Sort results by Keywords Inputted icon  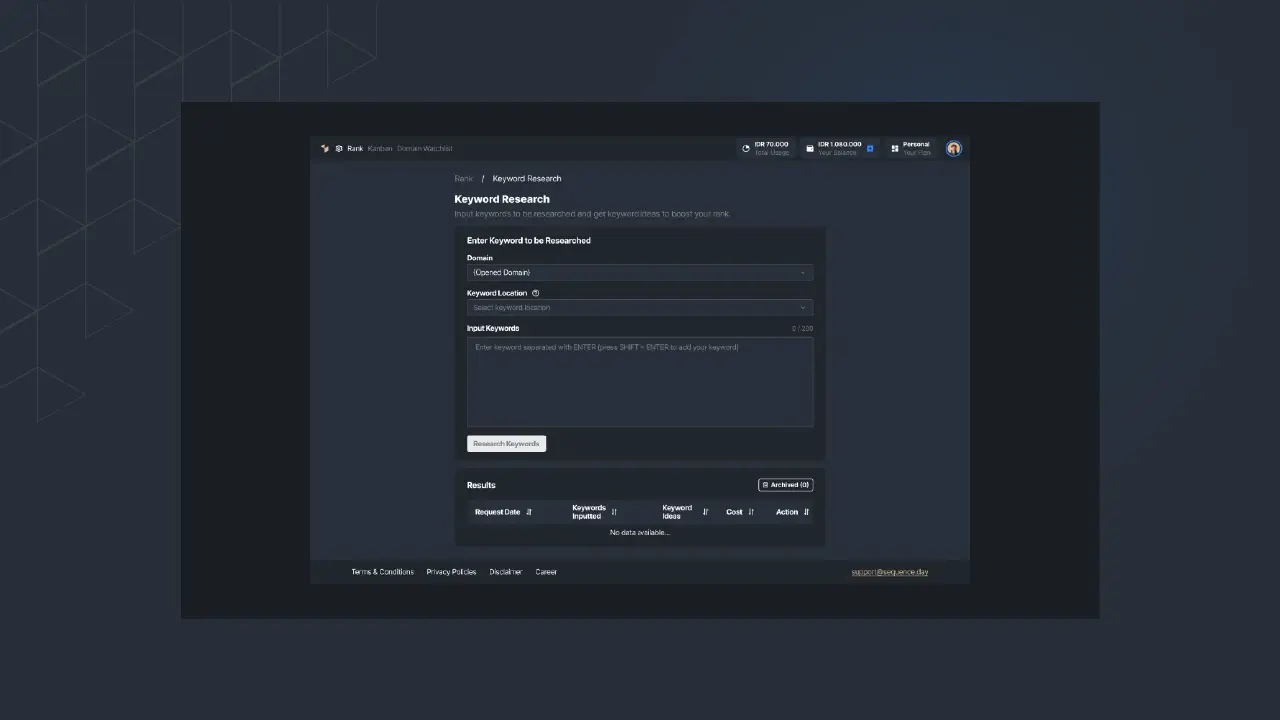pyautogui.click(x=614, y=512)
